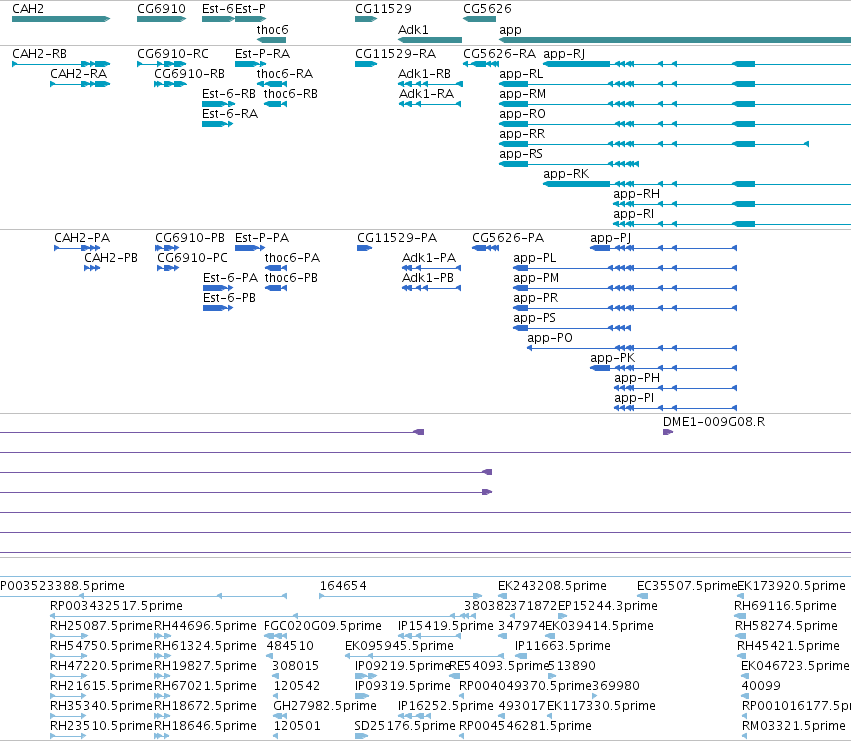851x741 pixels.
Task: Select the EK243208.5prime EST label
Action: pos(552,586)
